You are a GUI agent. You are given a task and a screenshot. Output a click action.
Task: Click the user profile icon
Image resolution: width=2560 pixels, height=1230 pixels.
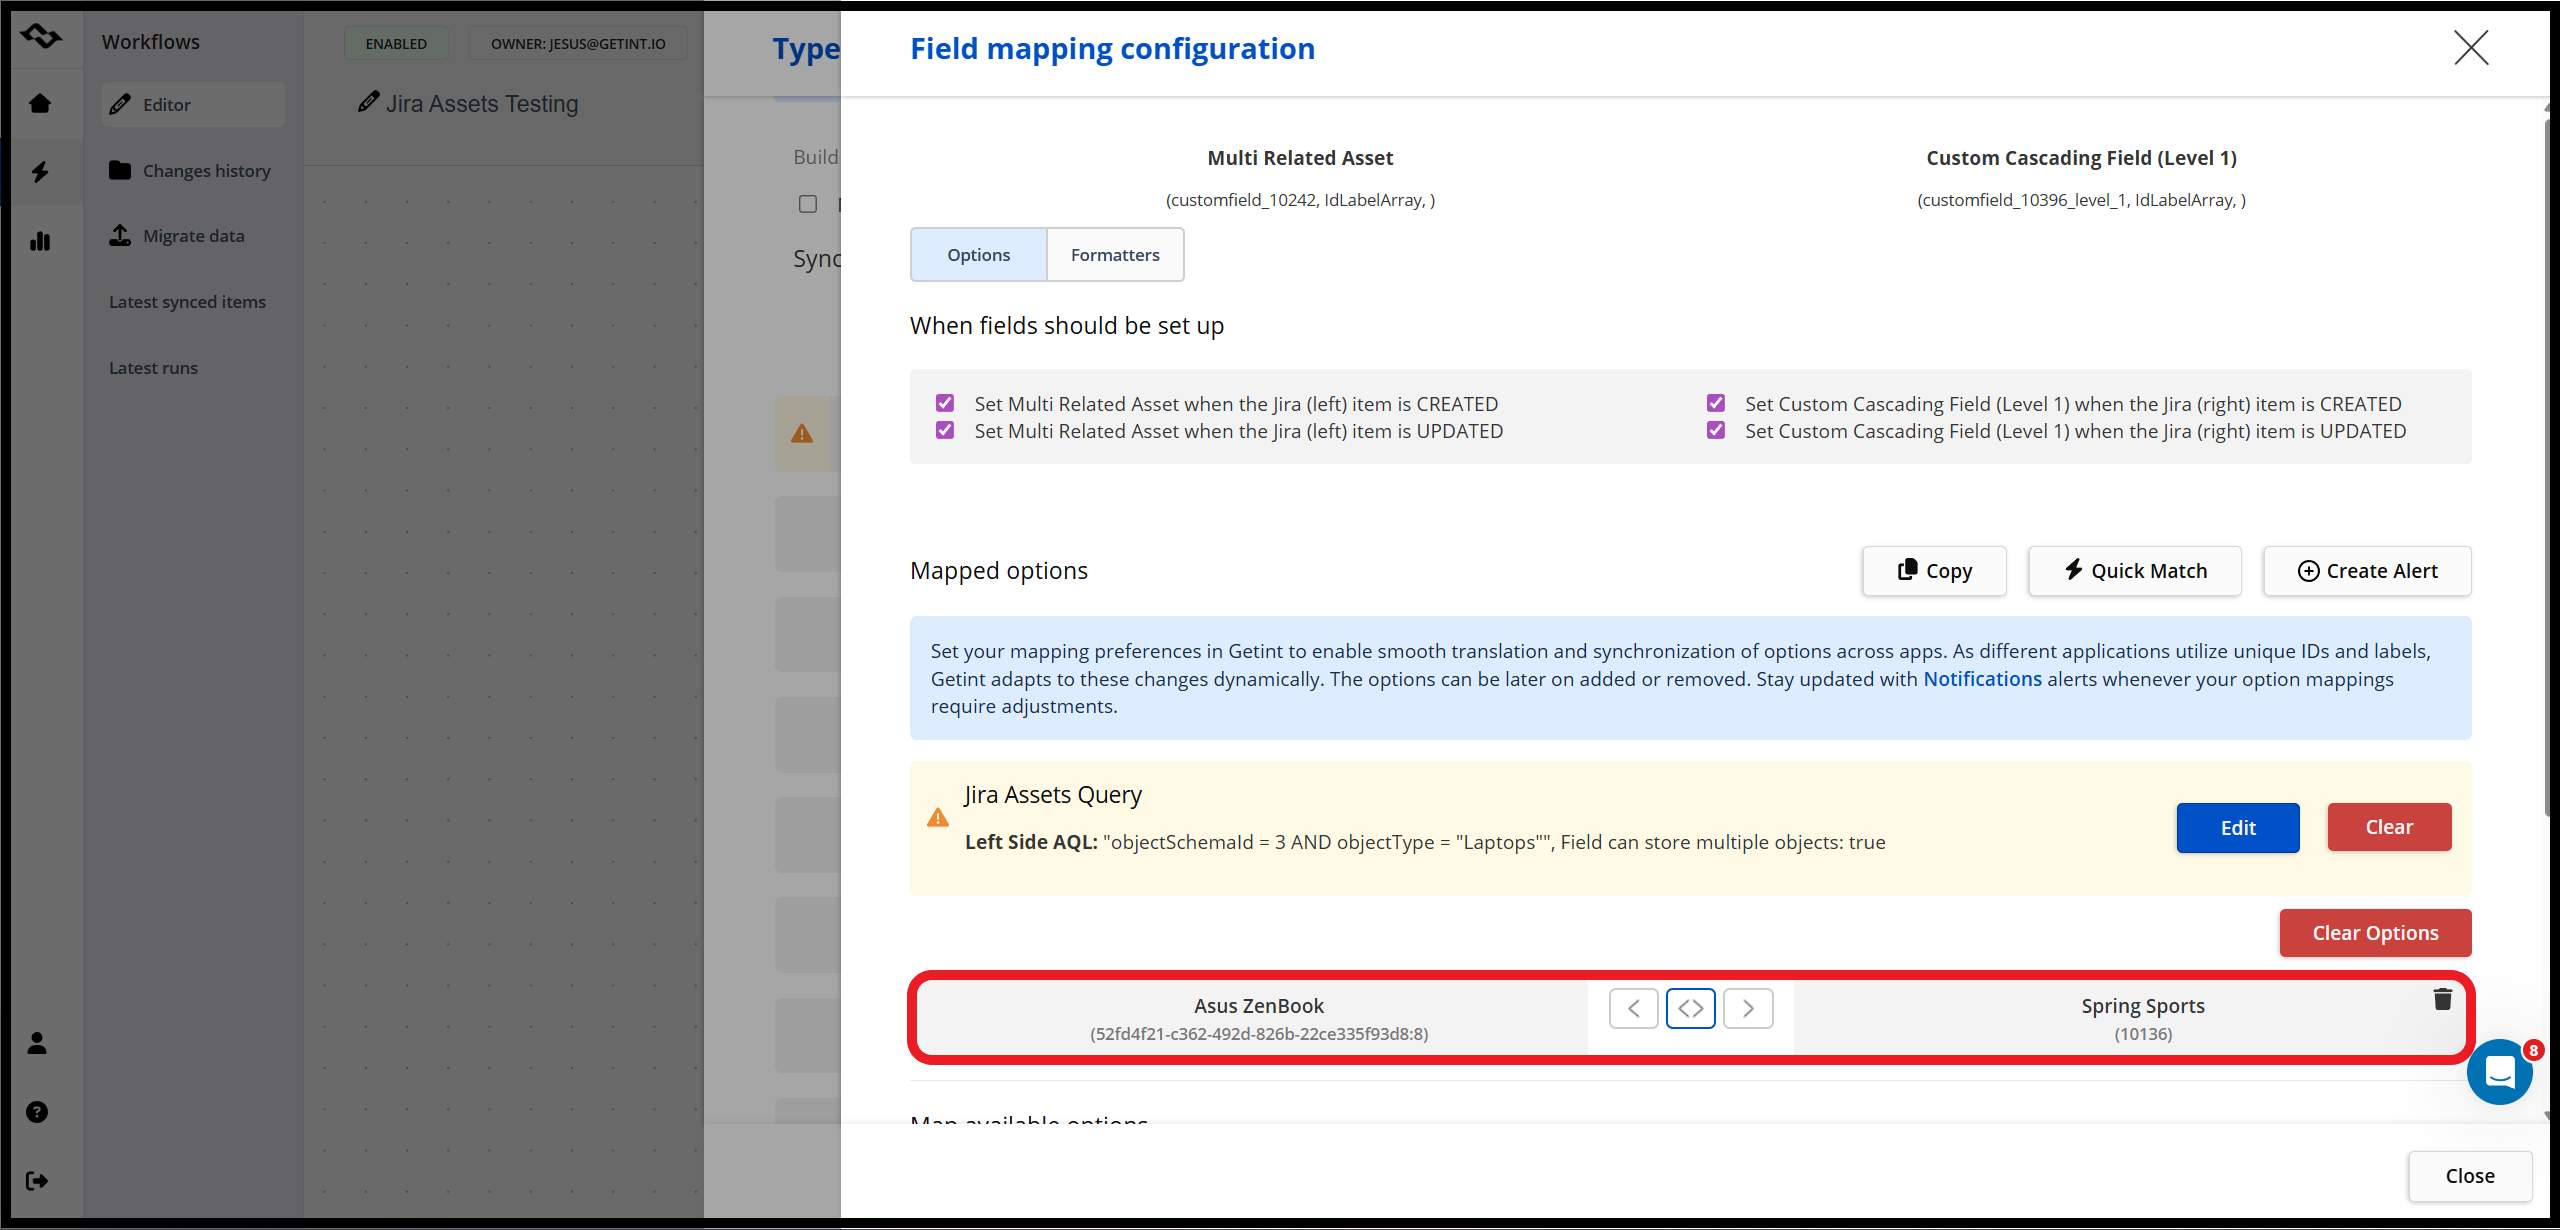tap(37, 1044)
